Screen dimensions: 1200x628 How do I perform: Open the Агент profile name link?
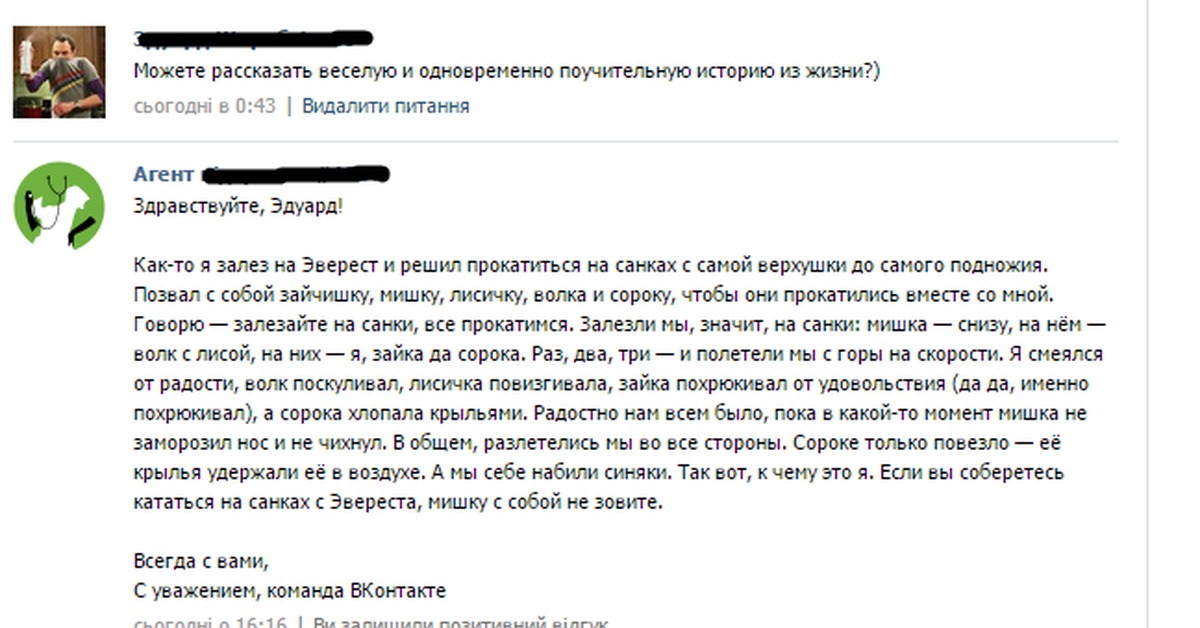tap(163, 175)
